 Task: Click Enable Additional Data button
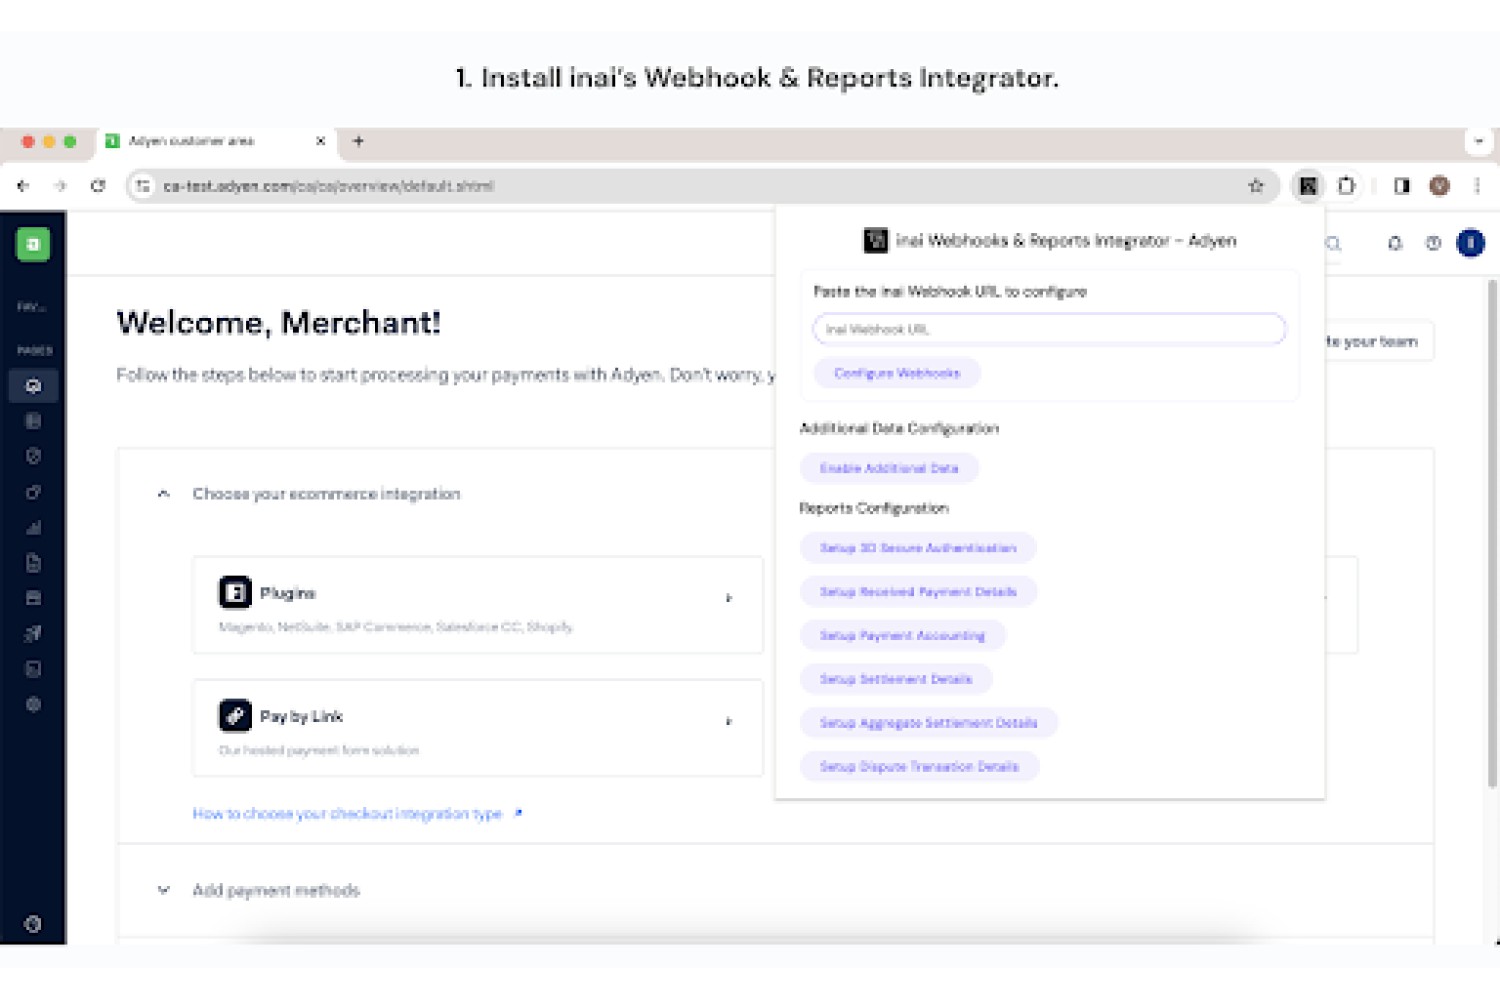889,468
